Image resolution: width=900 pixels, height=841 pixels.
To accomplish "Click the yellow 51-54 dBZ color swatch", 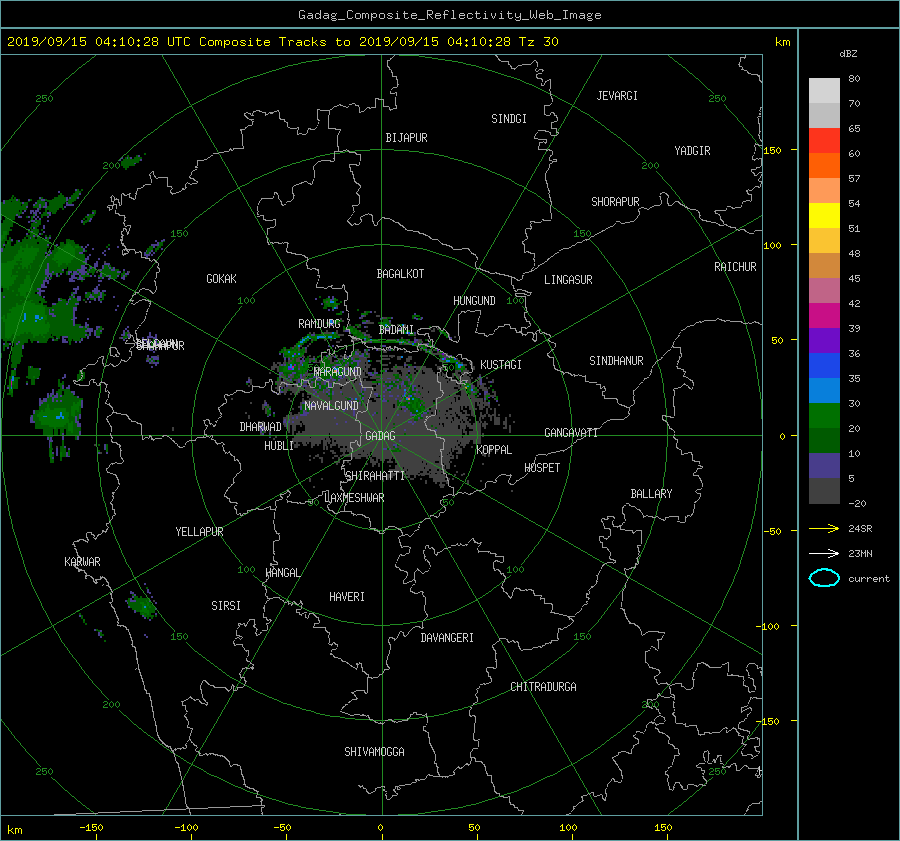I will pyautogui.click(x=824, y=216).
